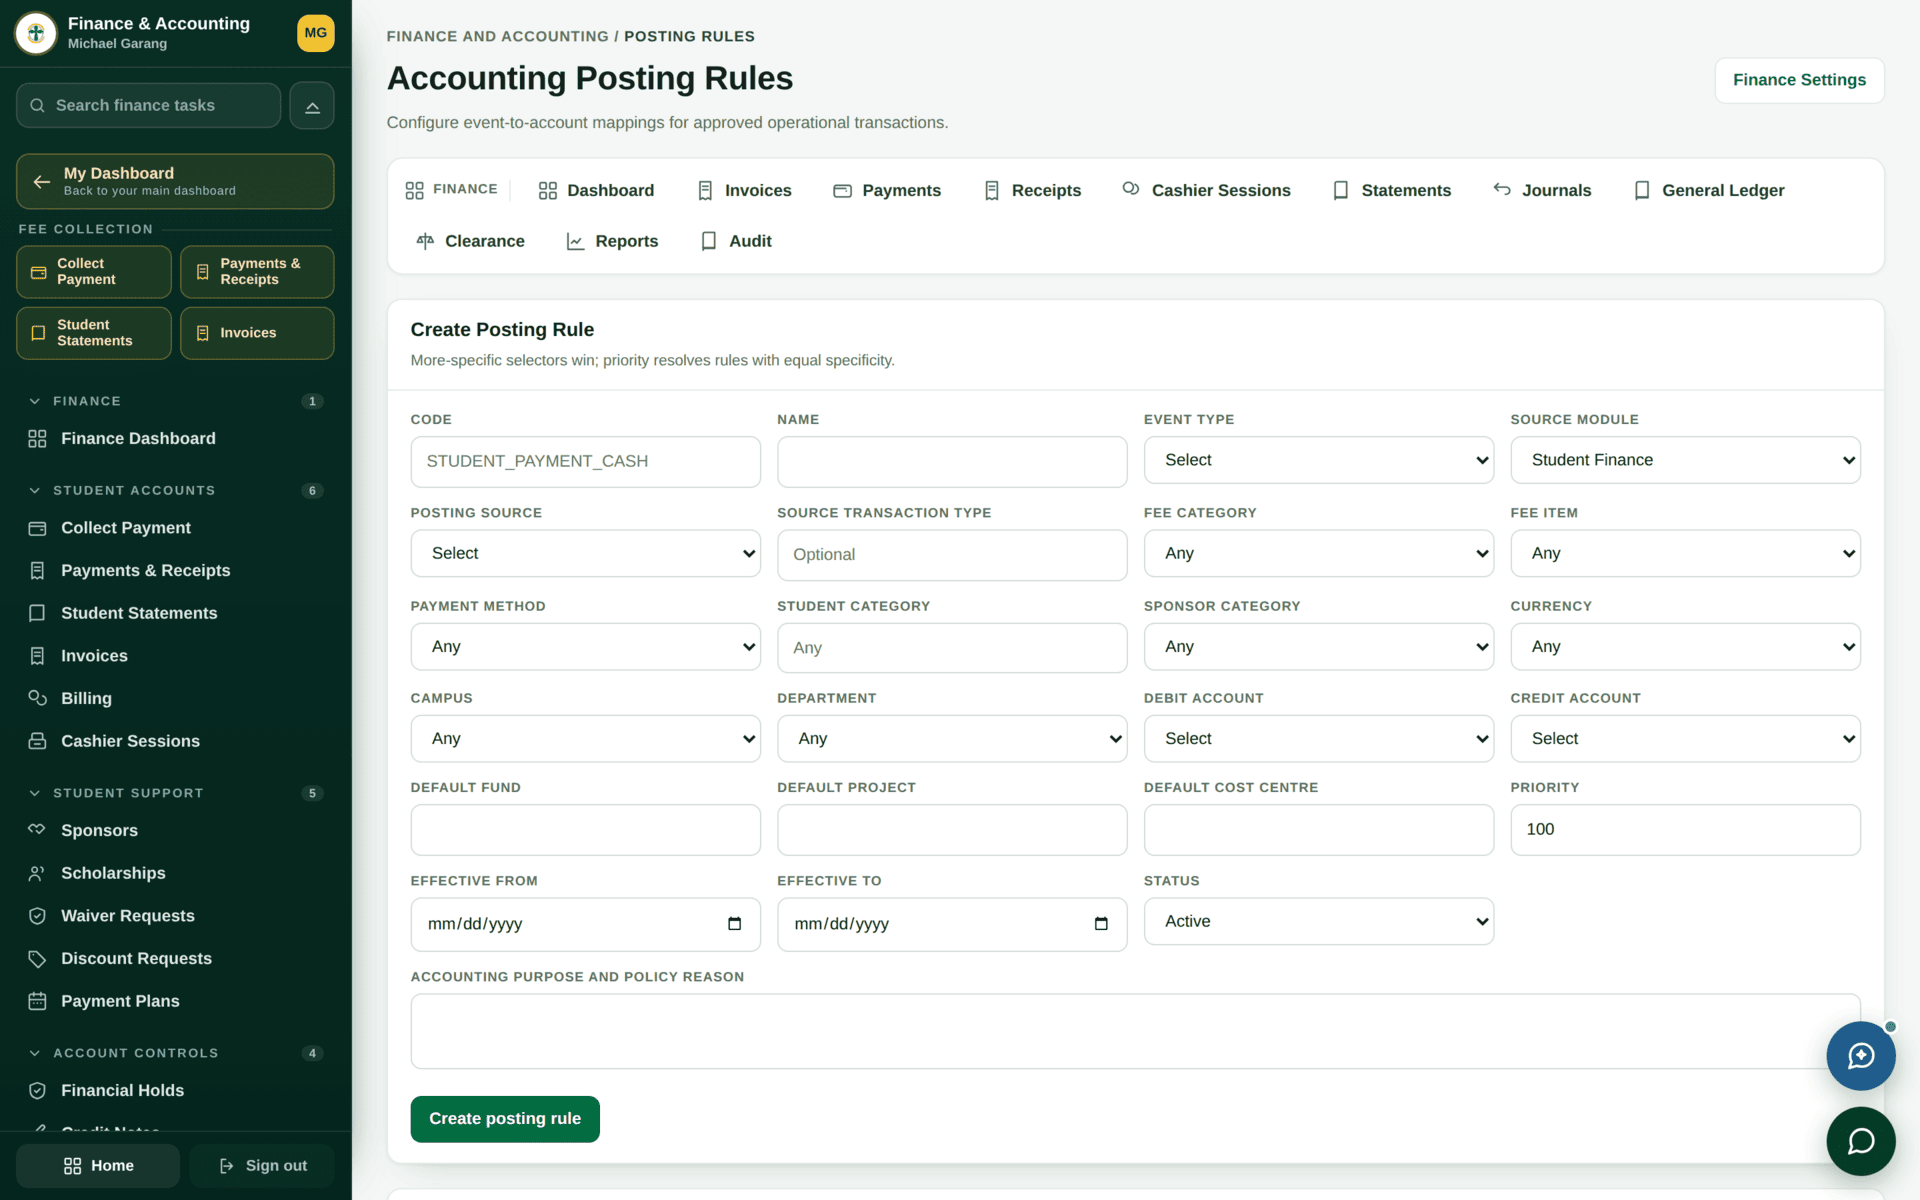Image resolution: width=1920 pixels, height=1200 pixels.
Task: Click the MG user avatar badge
Action: [x=315, y=33]
